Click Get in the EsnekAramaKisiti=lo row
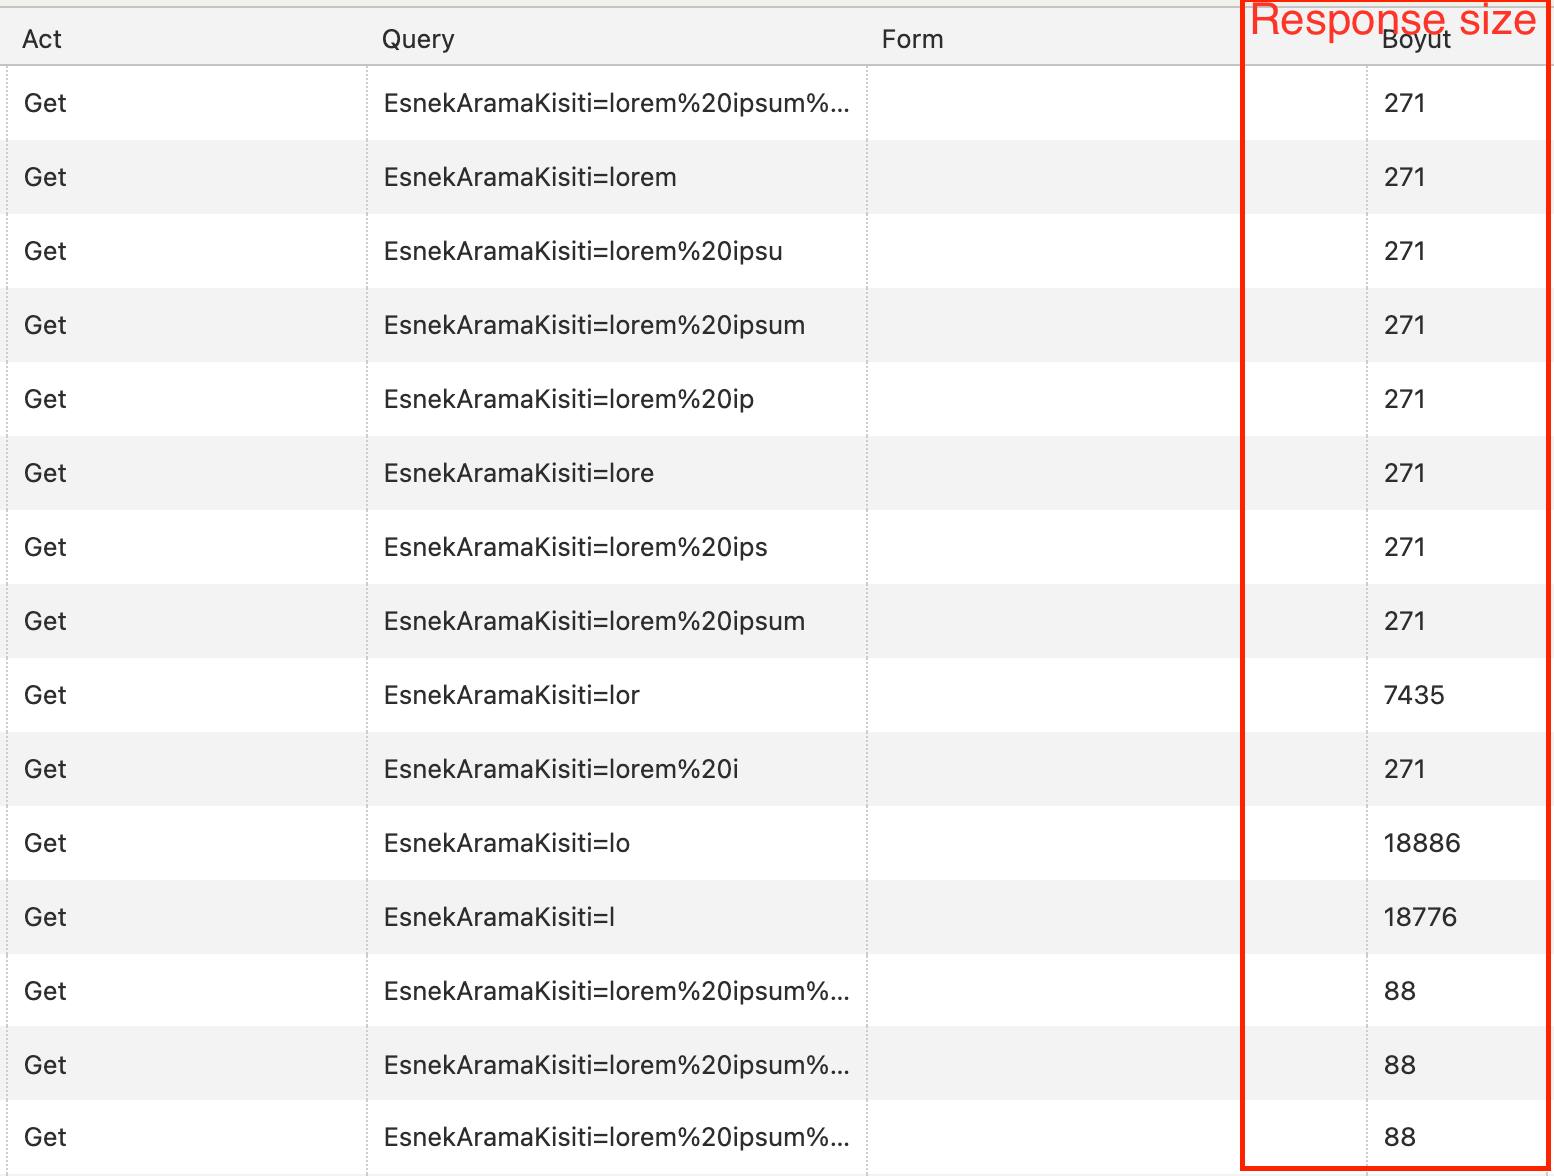1554x1176 pixels. pos(45,843)
